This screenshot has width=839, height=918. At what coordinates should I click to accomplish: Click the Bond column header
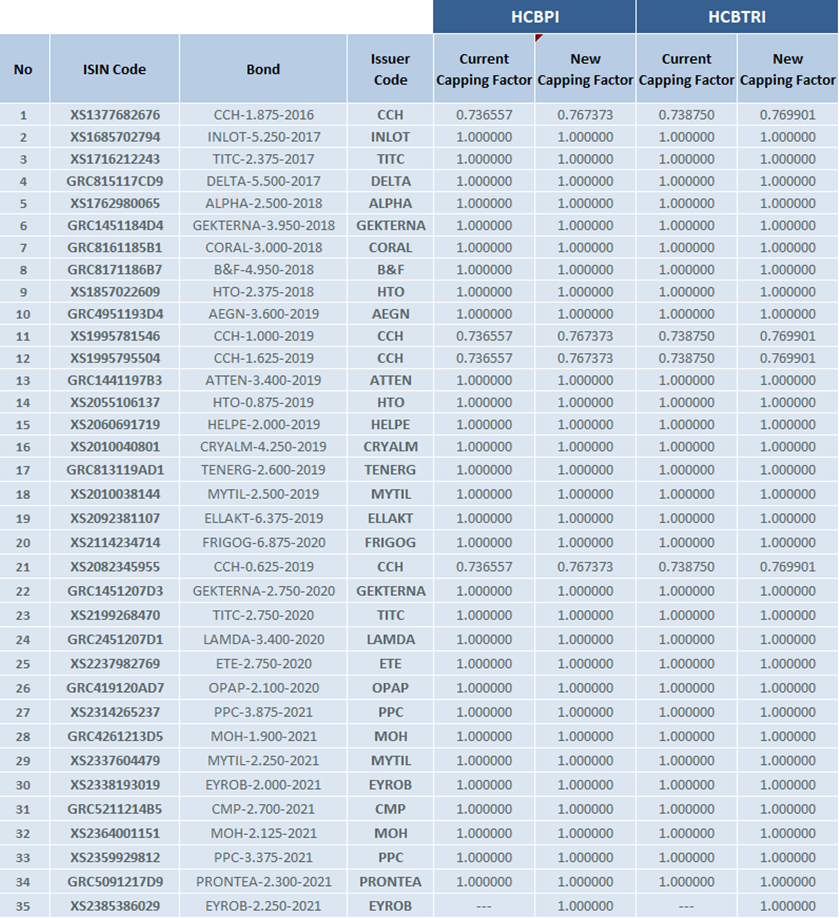coord(263,69)
